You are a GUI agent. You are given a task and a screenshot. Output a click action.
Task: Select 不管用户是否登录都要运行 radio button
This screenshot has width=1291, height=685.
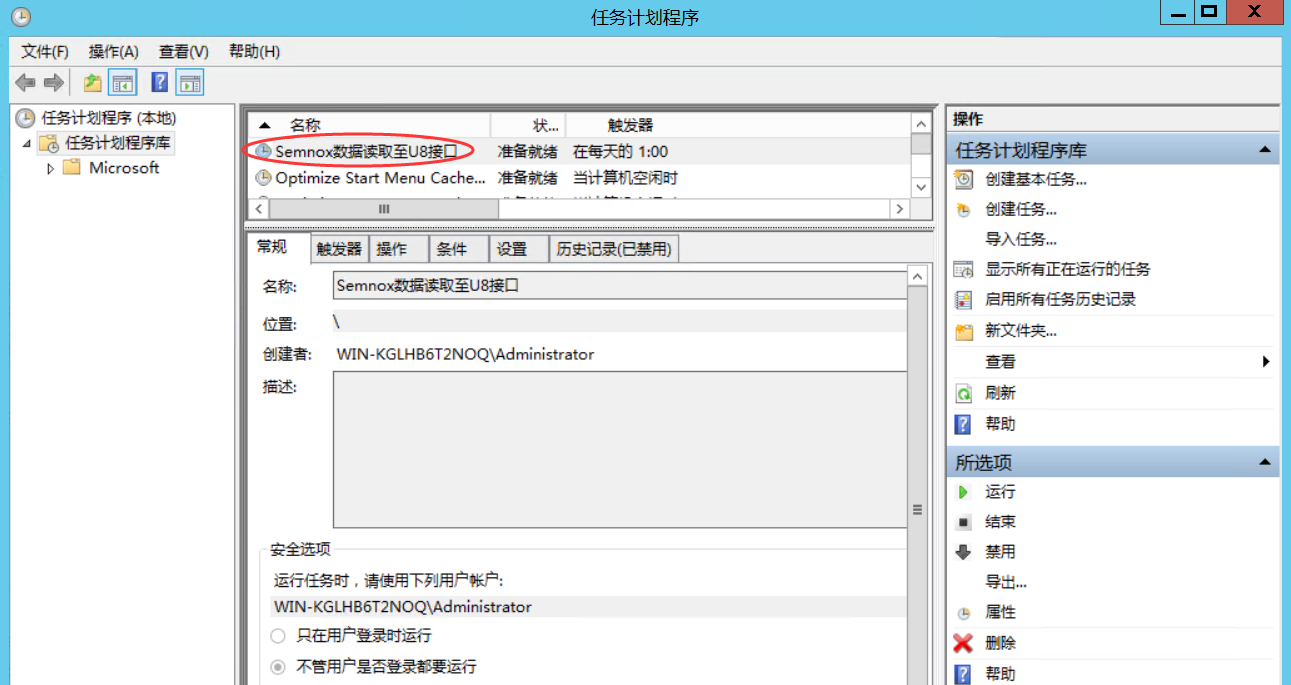click(x=278, y=666)
